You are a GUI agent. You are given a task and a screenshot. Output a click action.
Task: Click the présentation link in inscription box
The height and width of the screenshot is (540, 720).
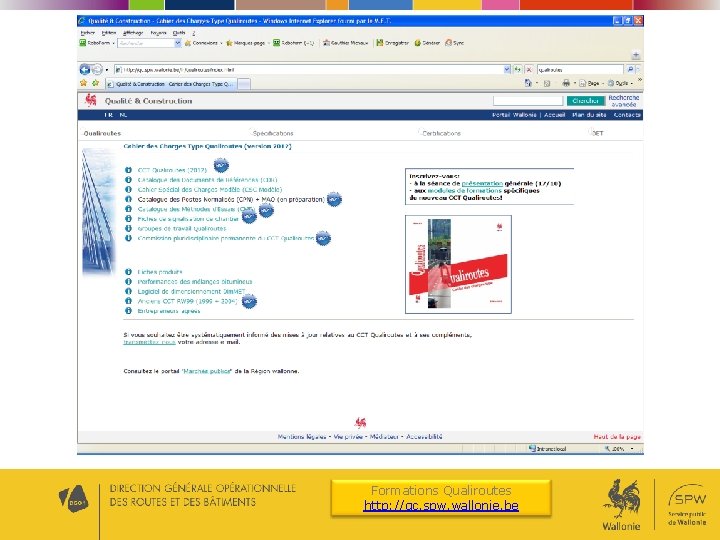(482, 183)
